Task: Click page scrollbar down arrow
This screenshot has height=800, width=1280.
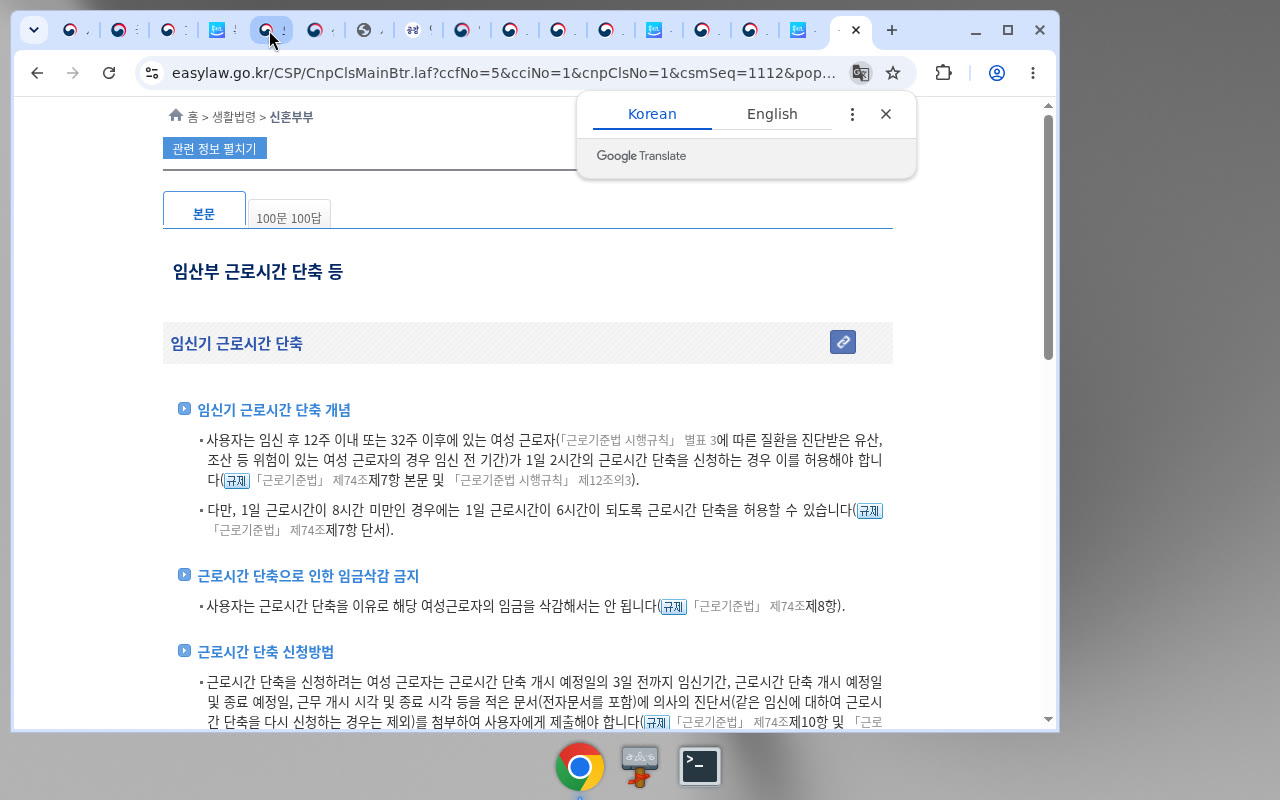Action: click(1048, 719)
